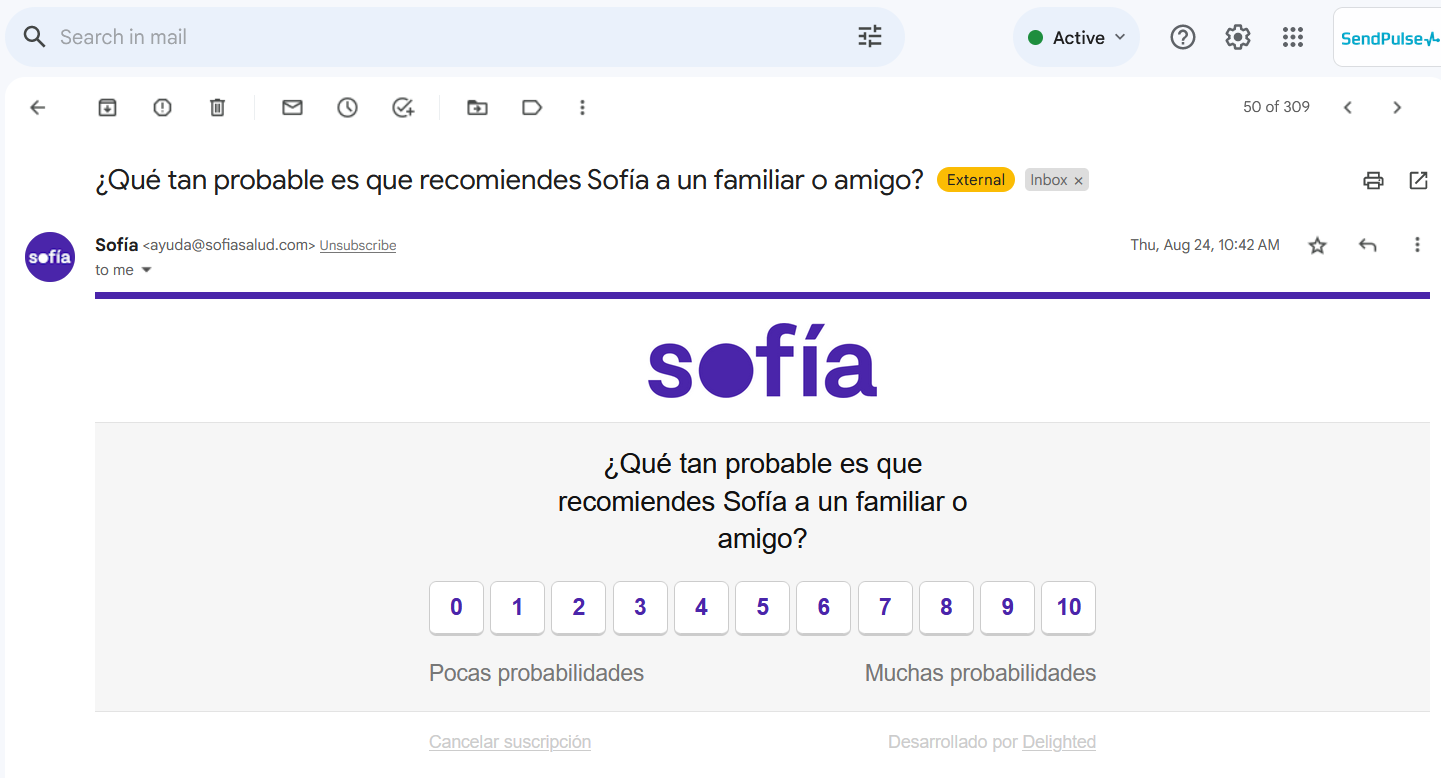This screenshot has width=1441, height=778.
Task: Click the date "Thu, Aug 24, 10:42 AM"
Action: tap(1205, 245)
